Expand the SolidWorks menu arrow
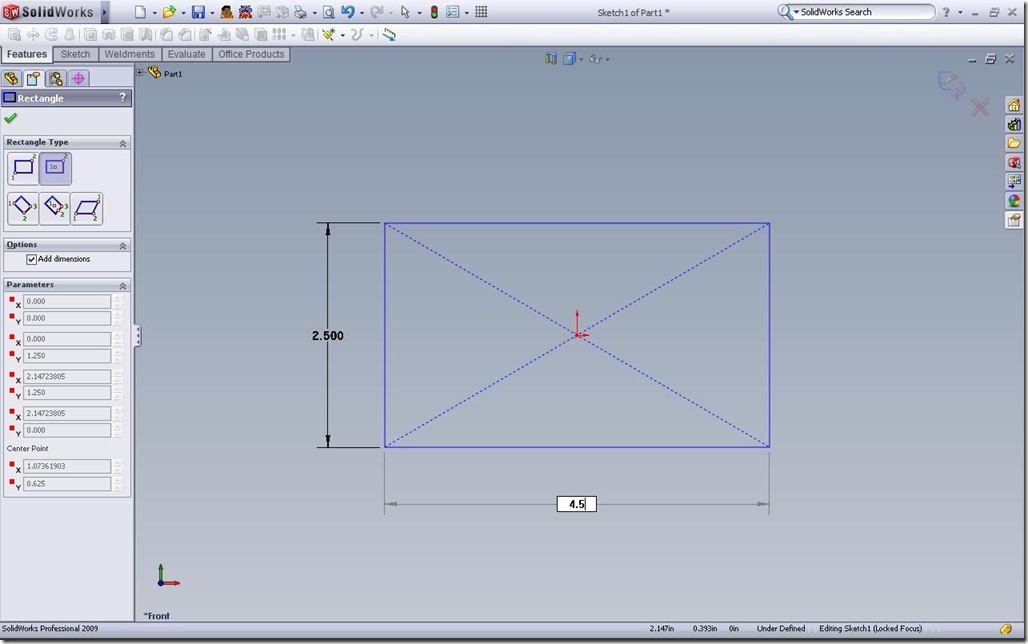 pyautogui.click(x=104, y=12)
